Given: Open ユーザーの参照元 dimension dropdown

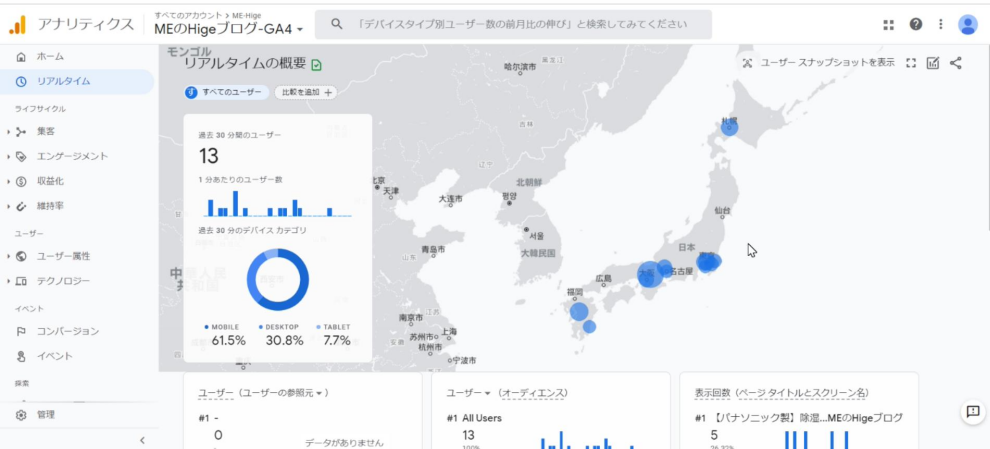Looking at the screenshot, I should (x=284, y=393).
